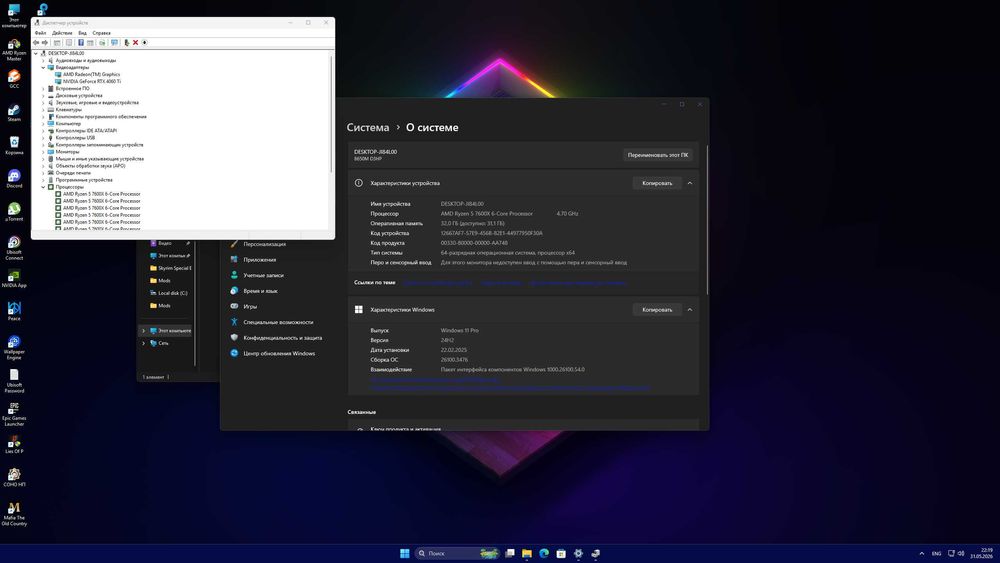1000x563 pixels.
Task: Expand the Клавиатуры node
Action: 43,110
